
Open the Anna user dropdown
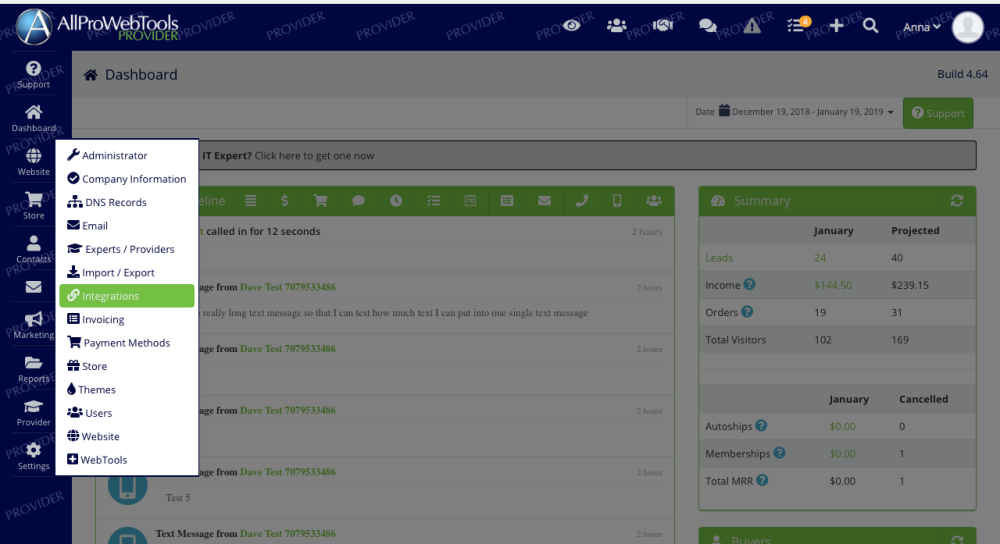click(x=922, y=27)
